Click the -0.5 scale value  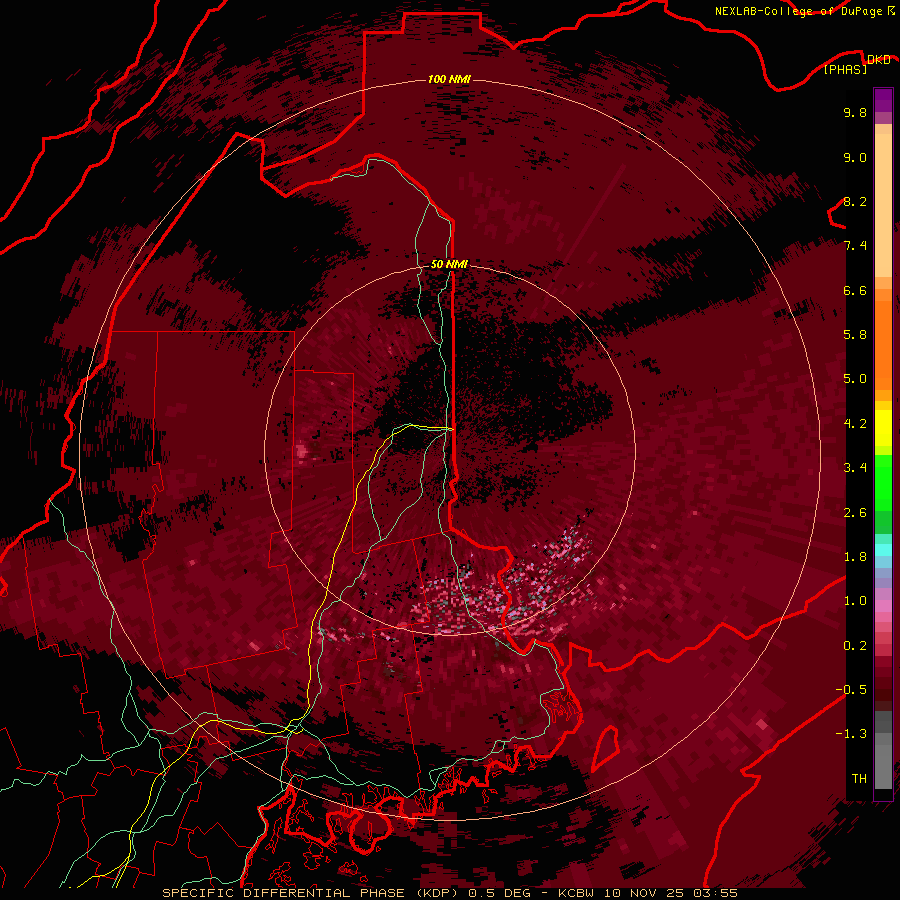click(x=851, y=690)
